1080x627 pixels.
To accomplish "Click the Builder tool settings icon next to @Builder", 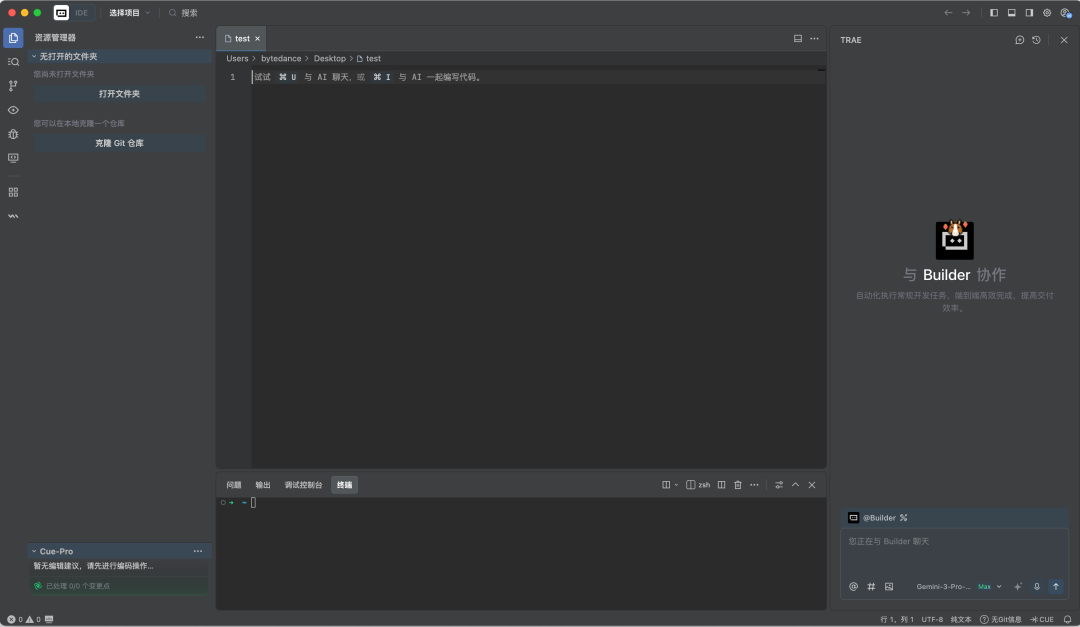I will coord(904,517).
